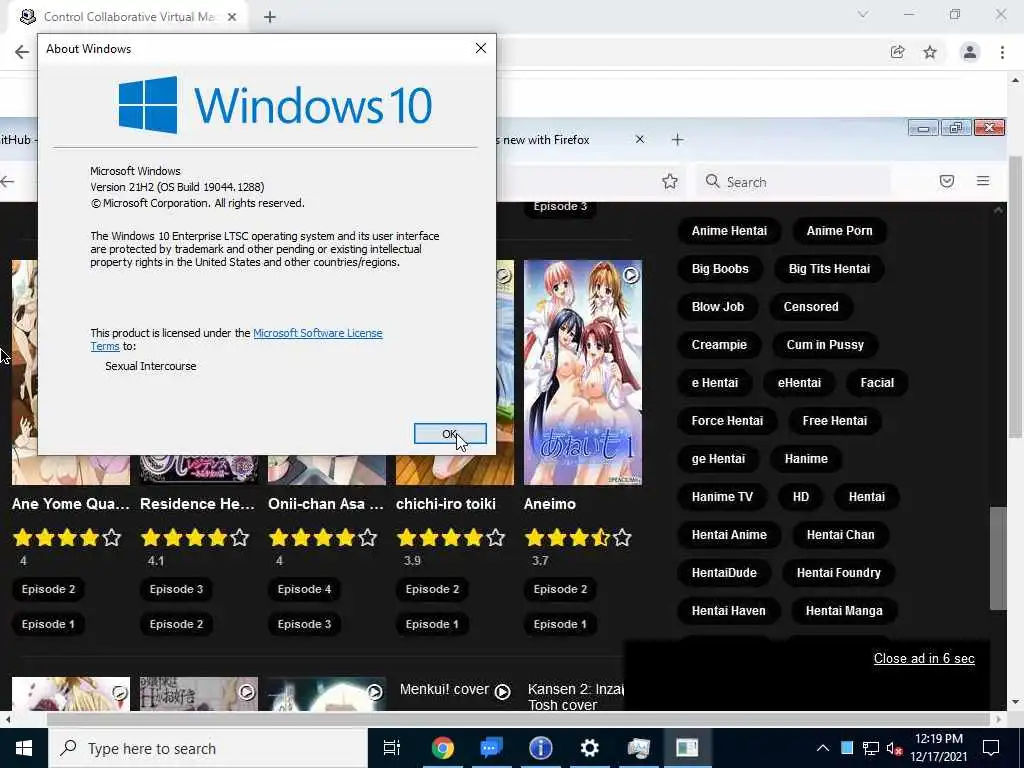The height and width of the screenshot is (768, 1024).
Task: Open the blue info icon taskbar app
Action: click(x=540, y=748)
